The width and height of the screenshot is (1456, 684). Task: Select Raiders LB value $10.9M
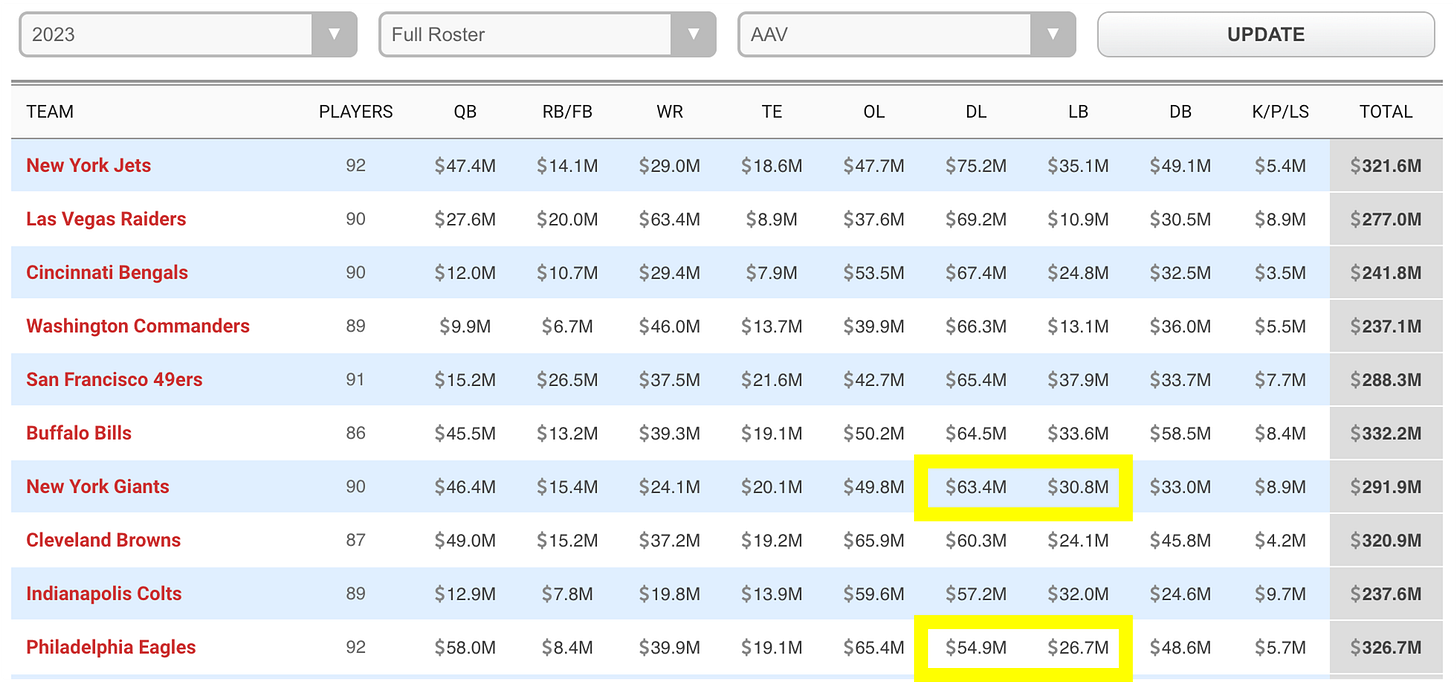(1078, 219)
